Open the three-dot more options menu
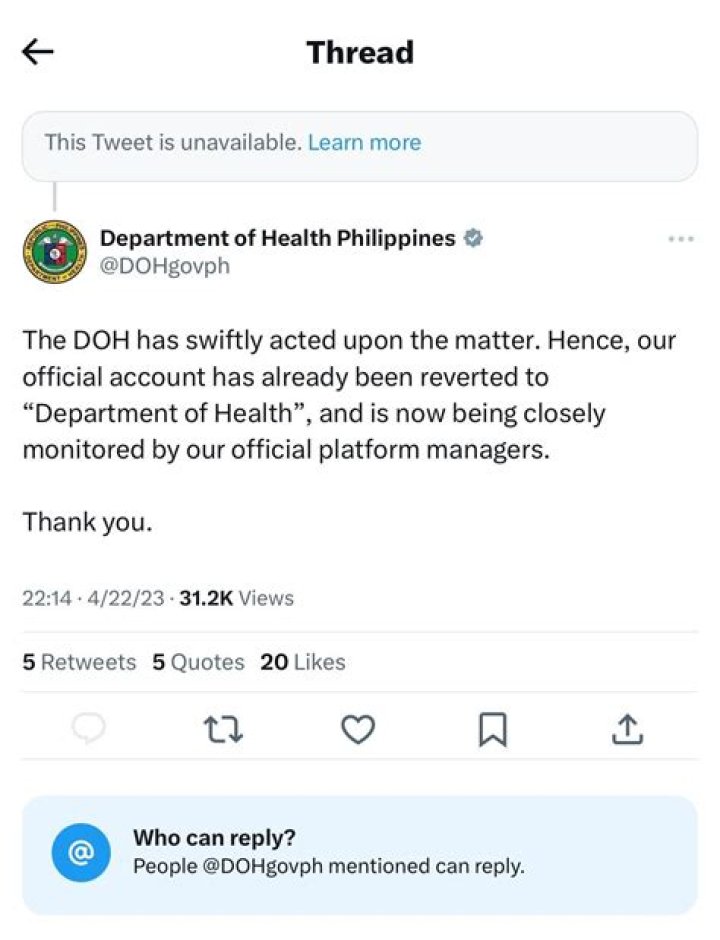Screen dimensions: 720x940 click(681, 239)
